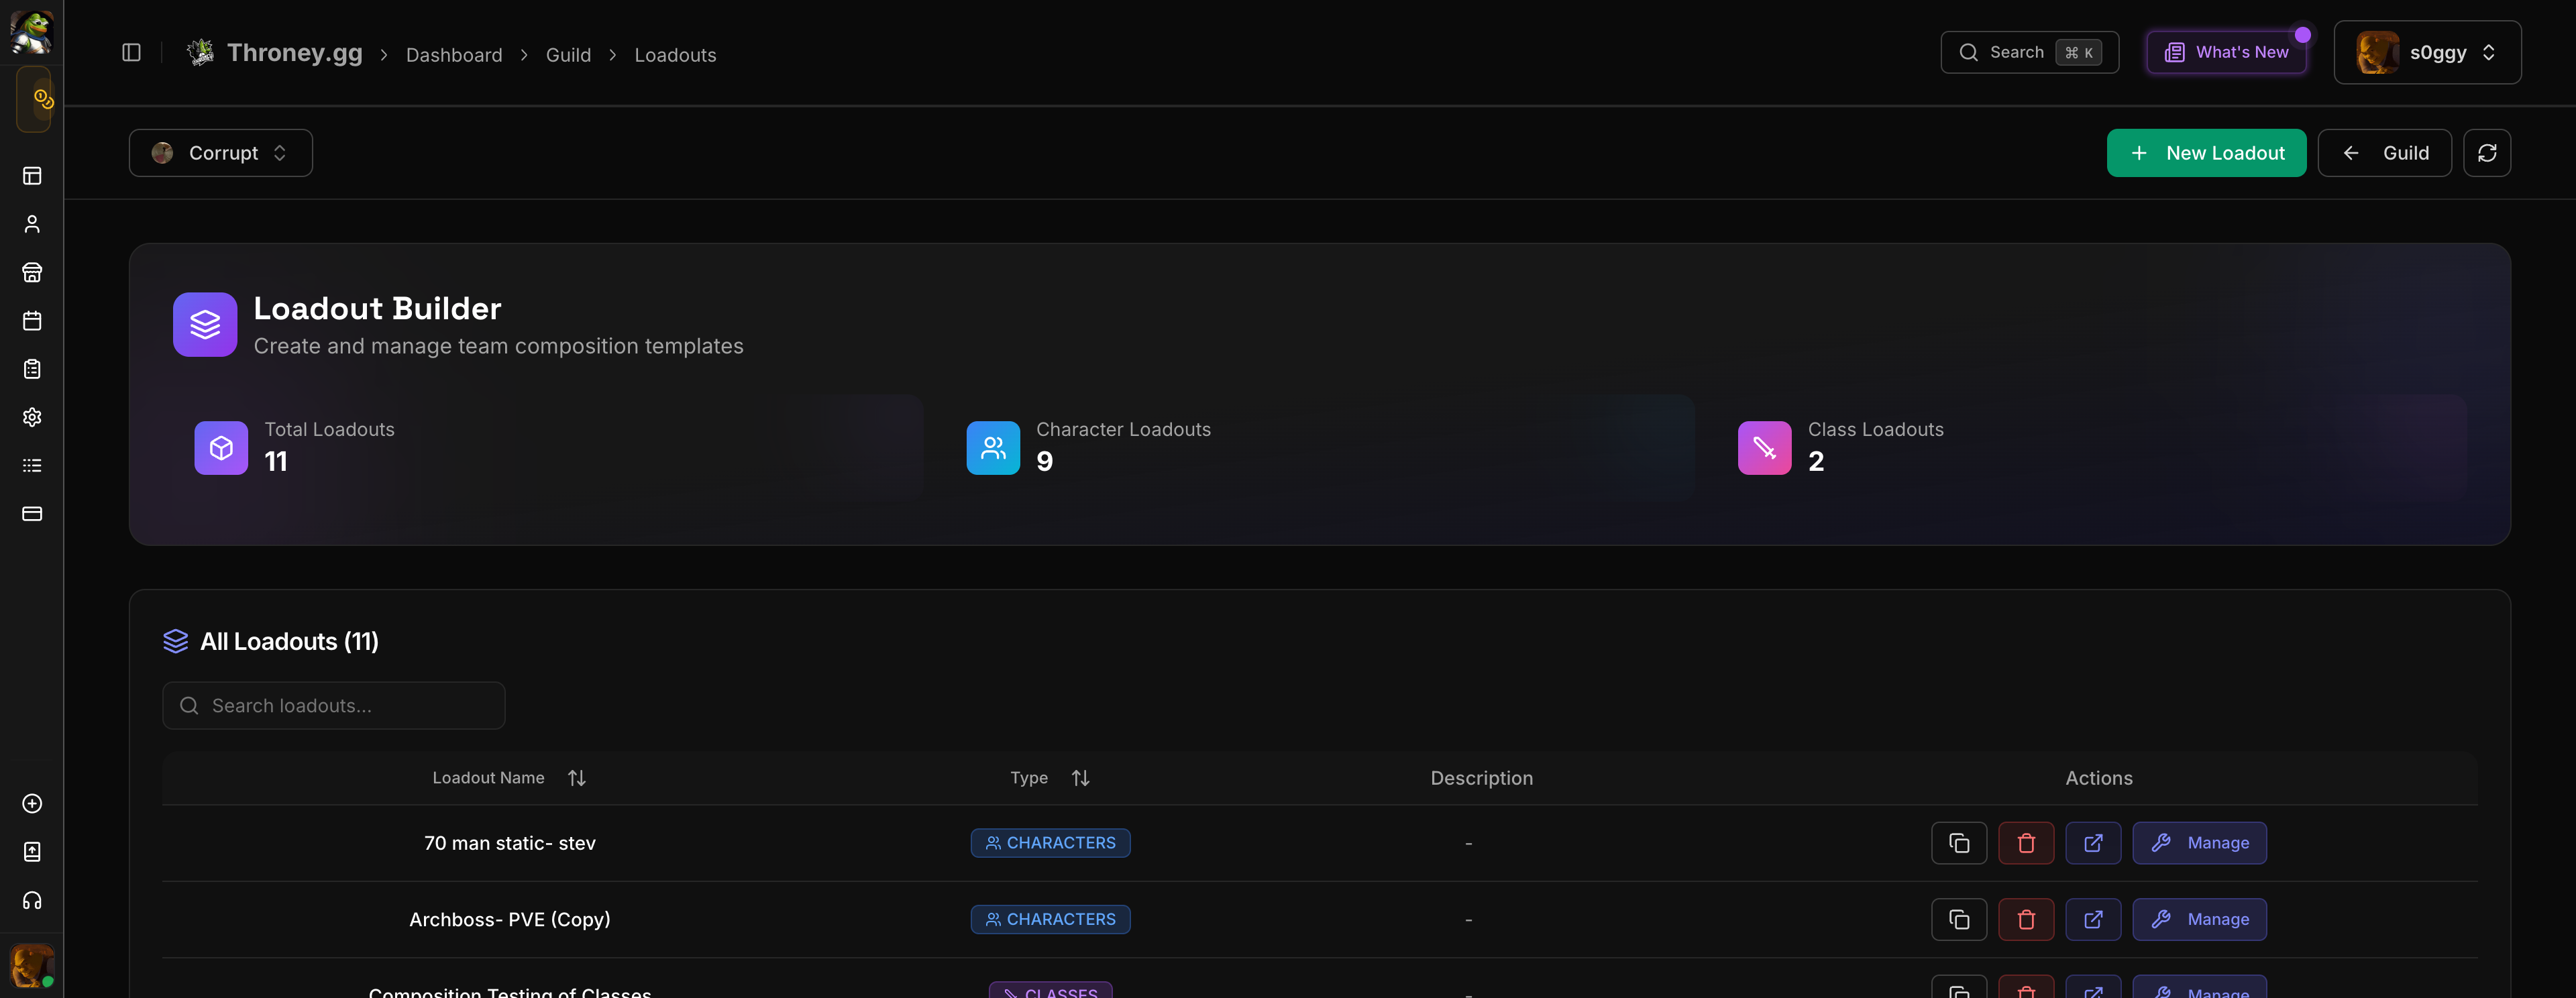Delete the Archboss- PVE (Copy) loadout

pos(2026,920)
